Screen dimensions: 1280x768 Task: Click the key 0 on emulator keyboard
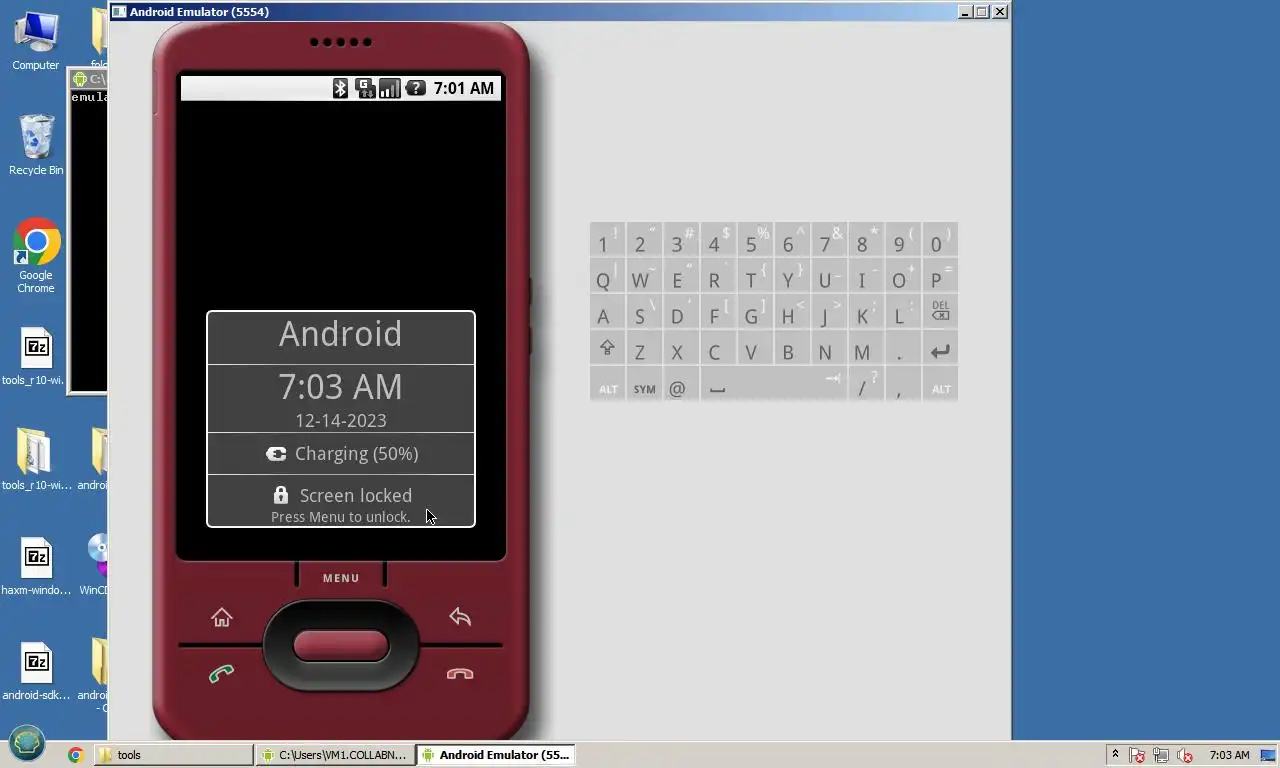[x=940, y=241]
